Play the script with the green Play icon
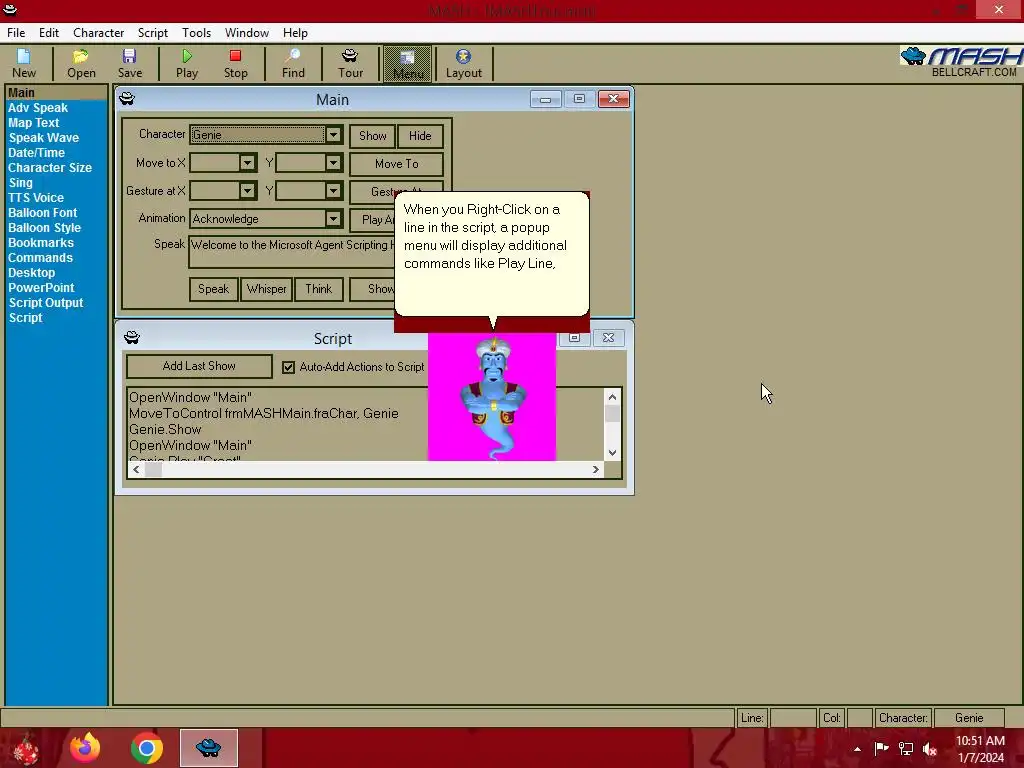 (187, 63)
